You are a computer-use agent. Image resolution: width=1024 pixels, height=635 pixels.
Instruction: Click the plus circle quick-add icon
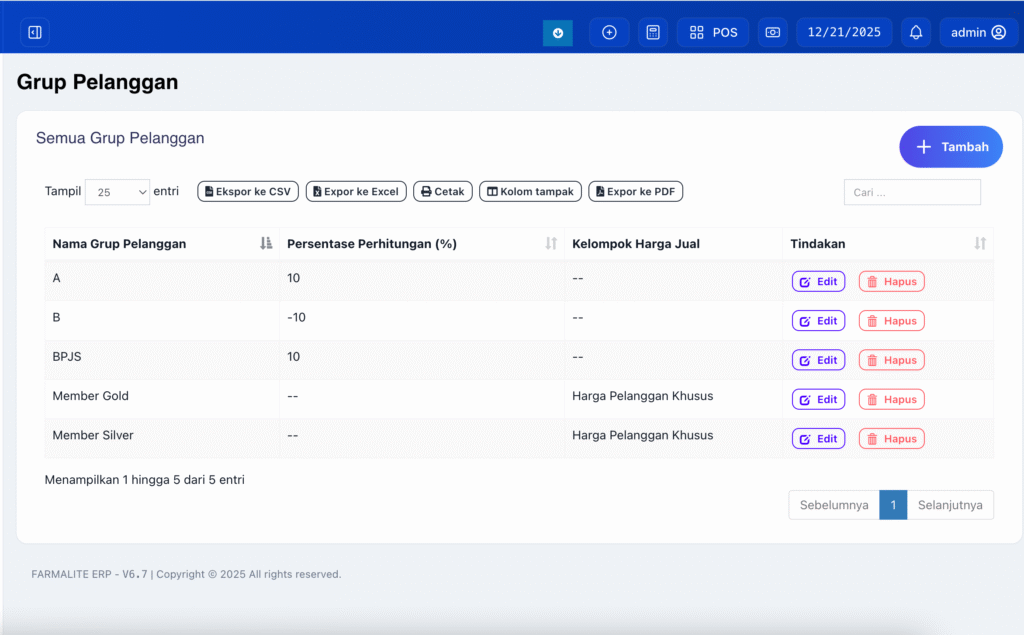pos(609,33)
